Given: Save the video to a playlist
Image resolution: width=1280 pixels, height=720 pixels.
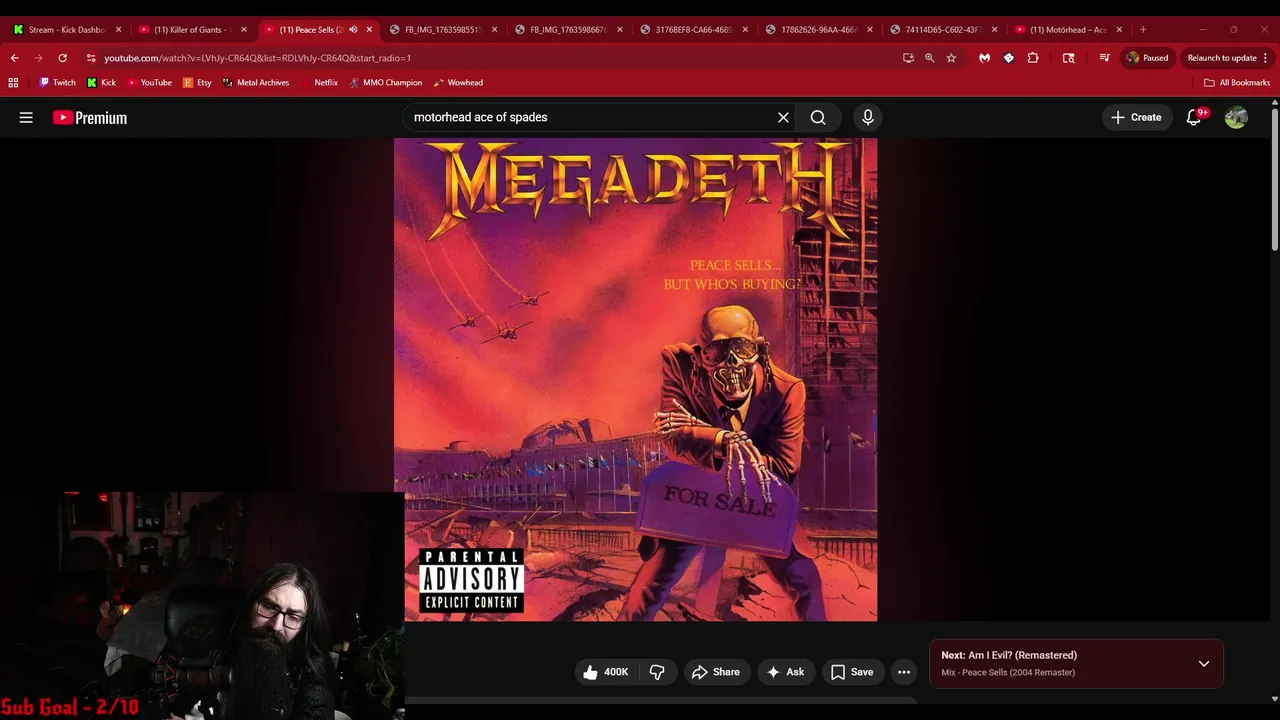Looking at the screenshot, I should point(852,672).
